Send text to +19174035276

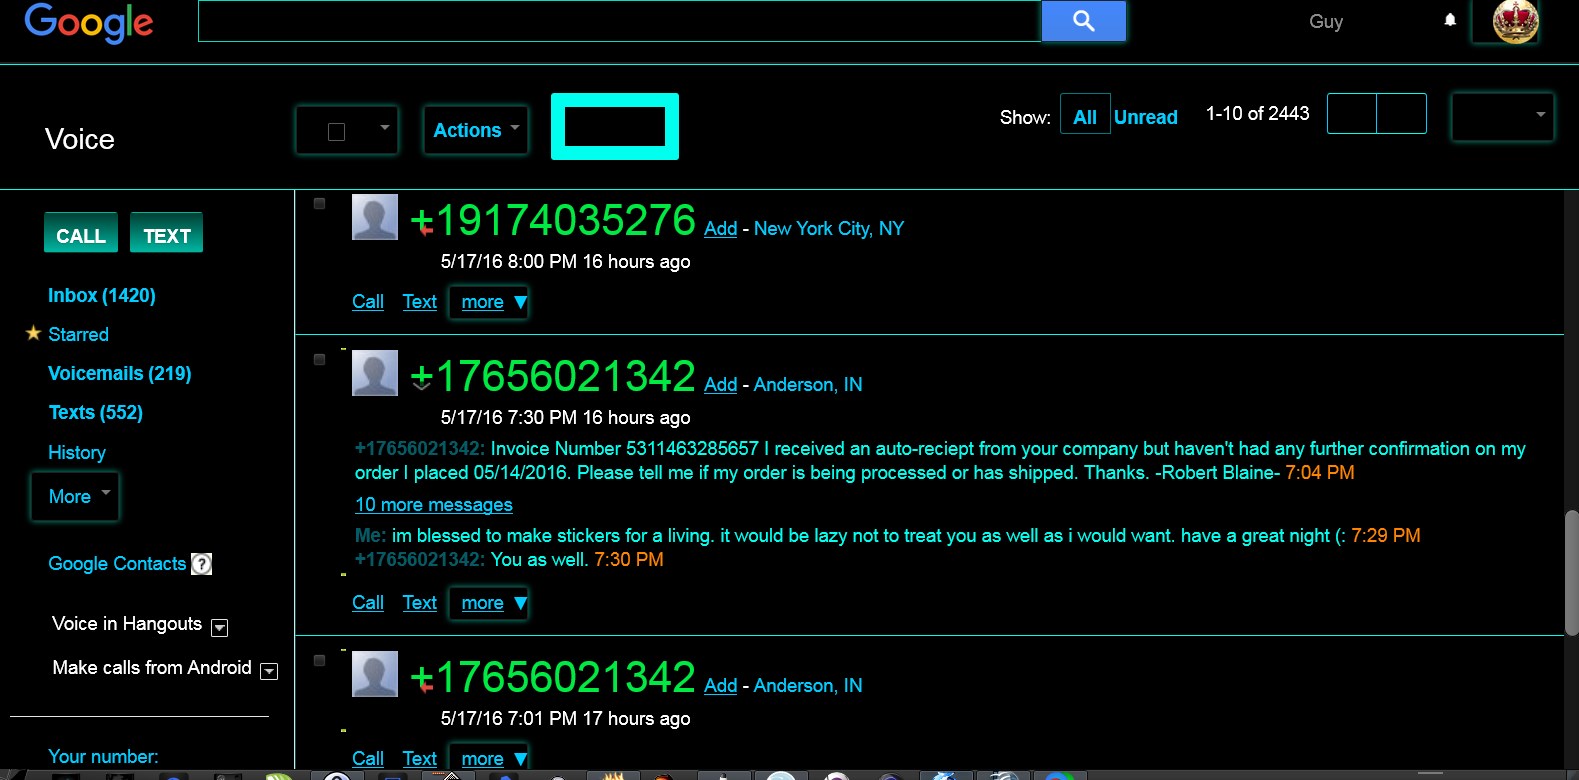coord(420,302)
